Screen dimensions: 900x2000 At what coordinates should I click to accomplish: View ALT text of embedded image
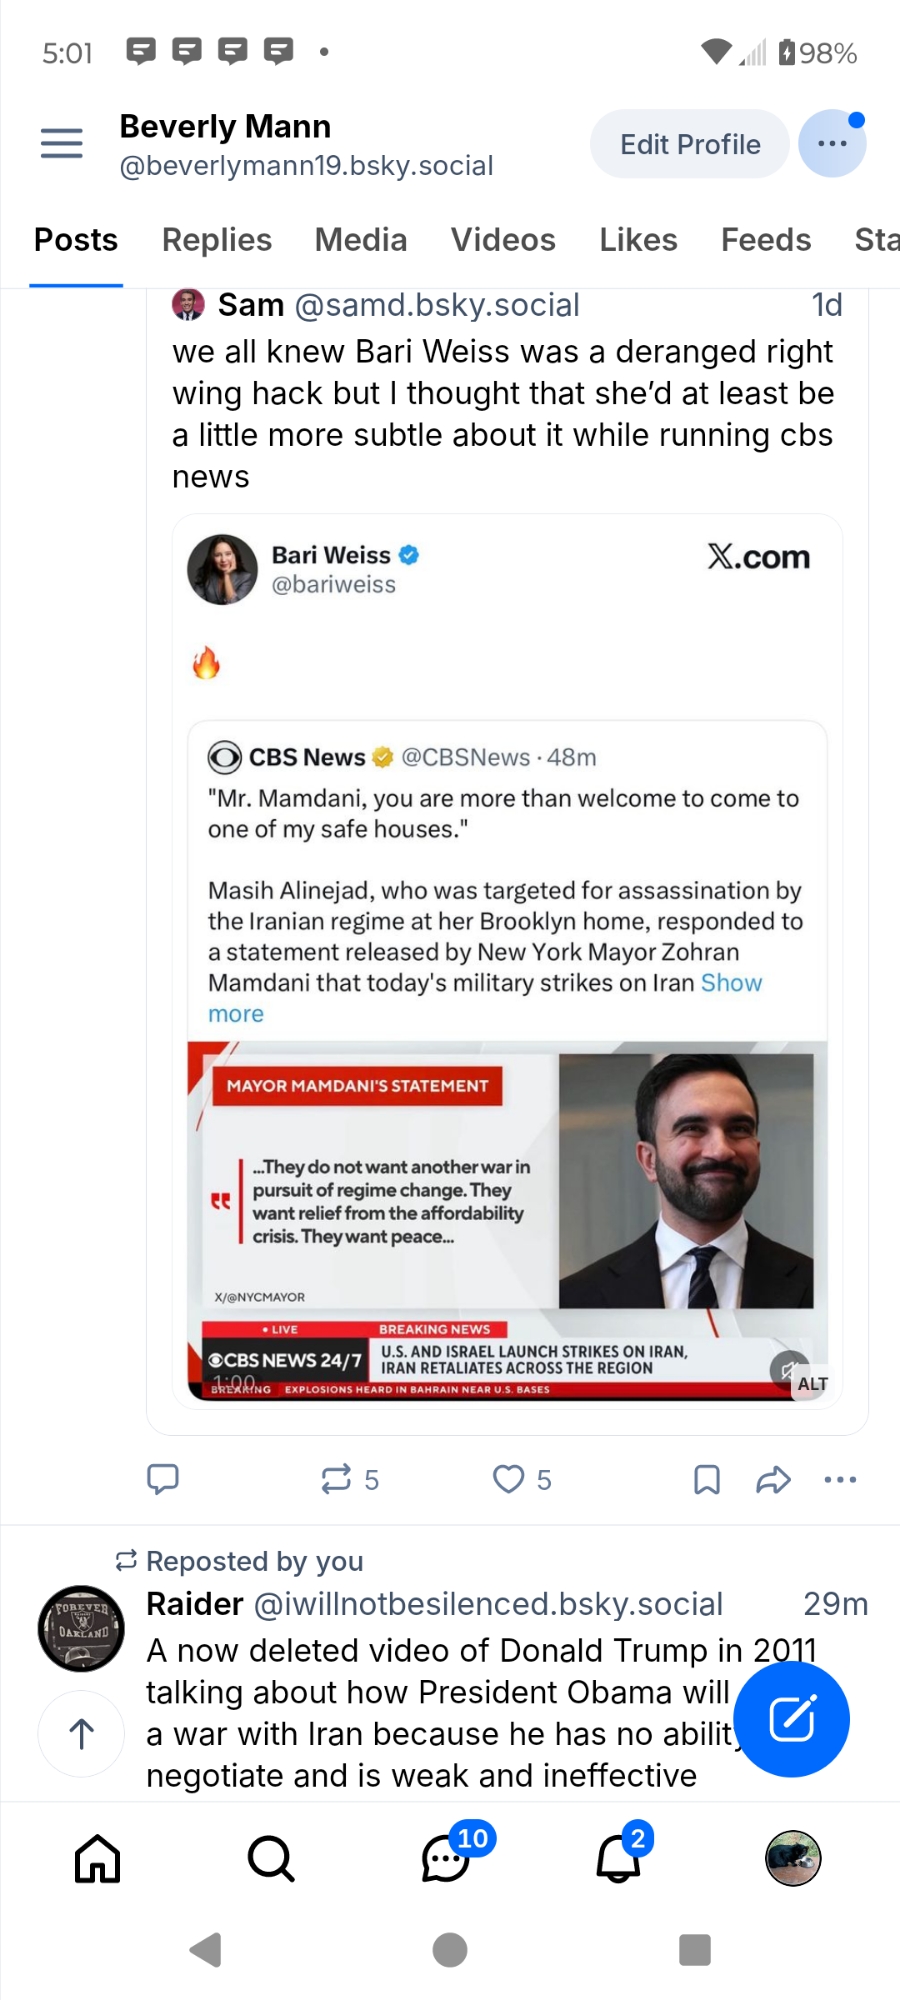pos(812,1384)
